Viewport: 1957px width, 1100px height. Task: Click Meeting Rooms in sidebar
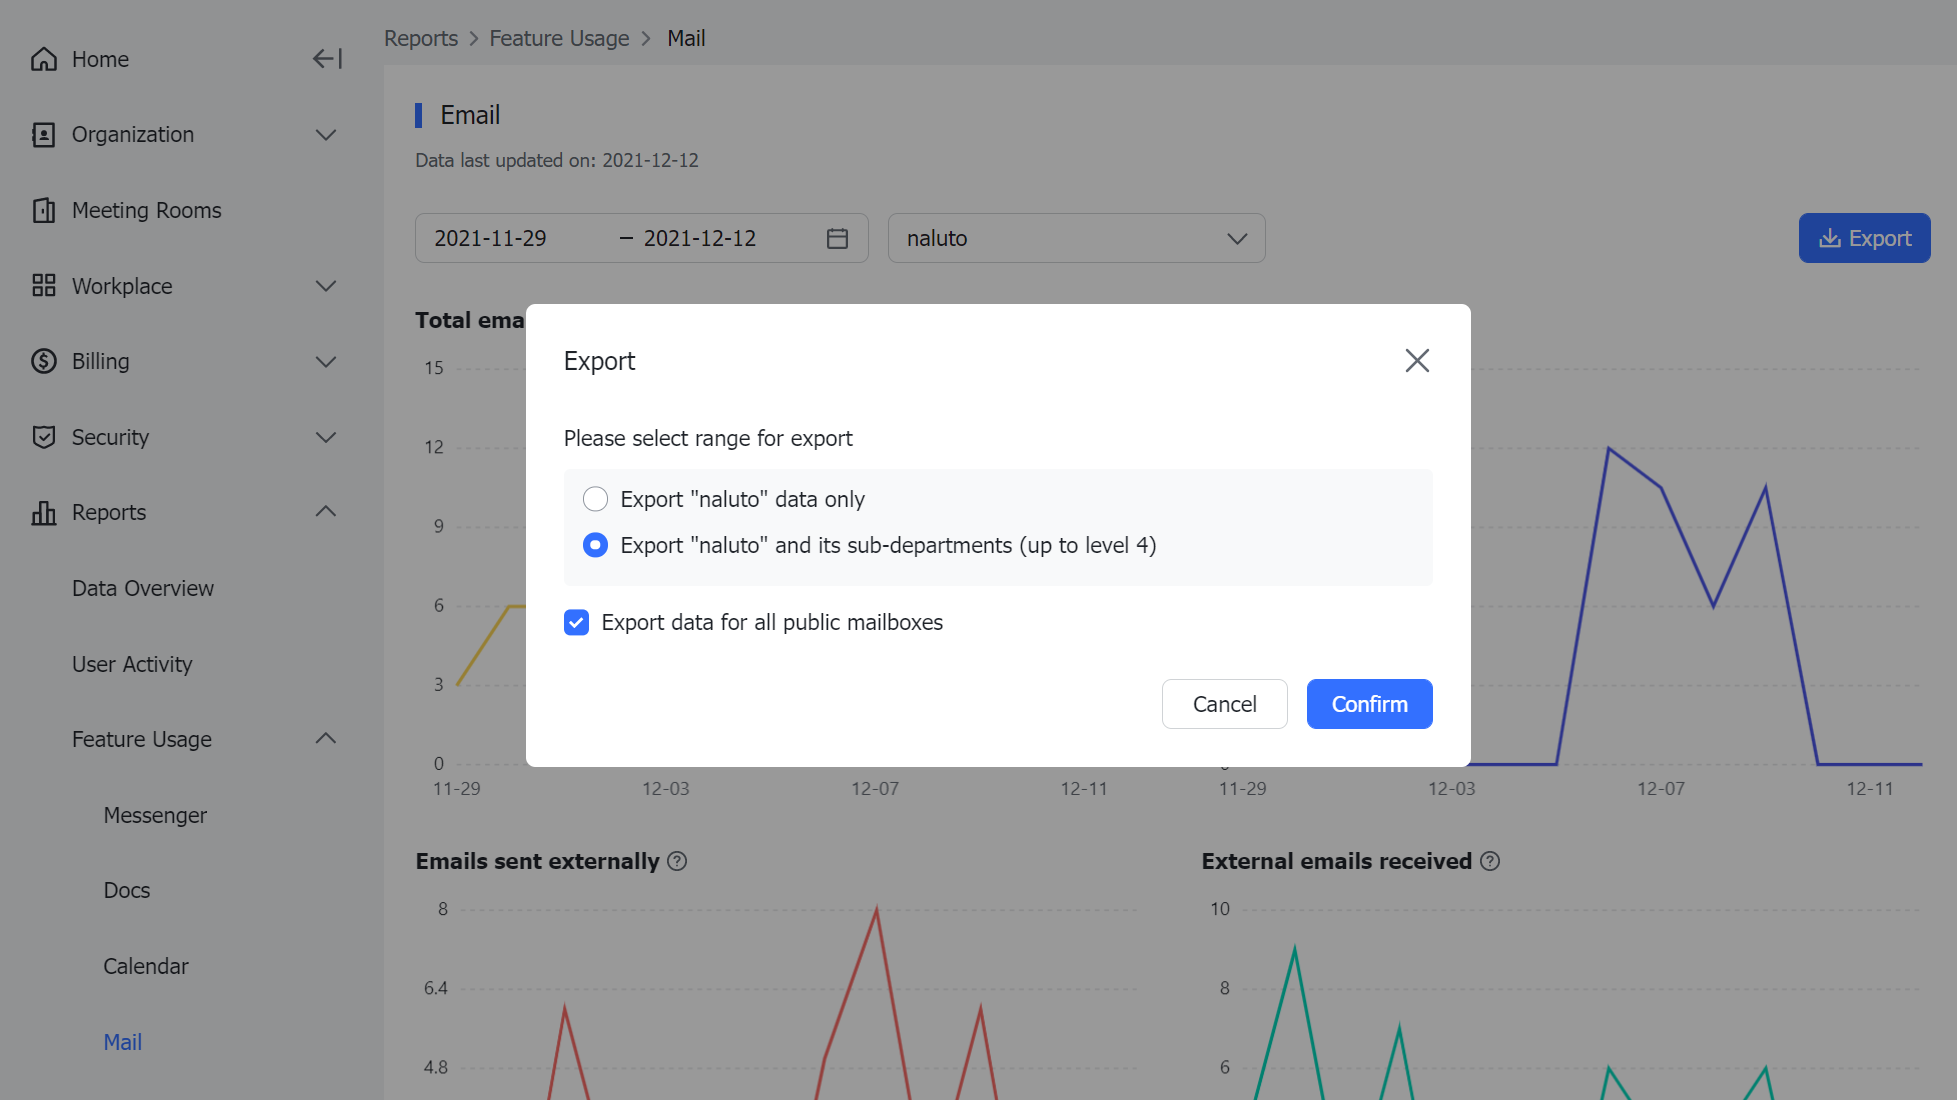coord(147,210)
